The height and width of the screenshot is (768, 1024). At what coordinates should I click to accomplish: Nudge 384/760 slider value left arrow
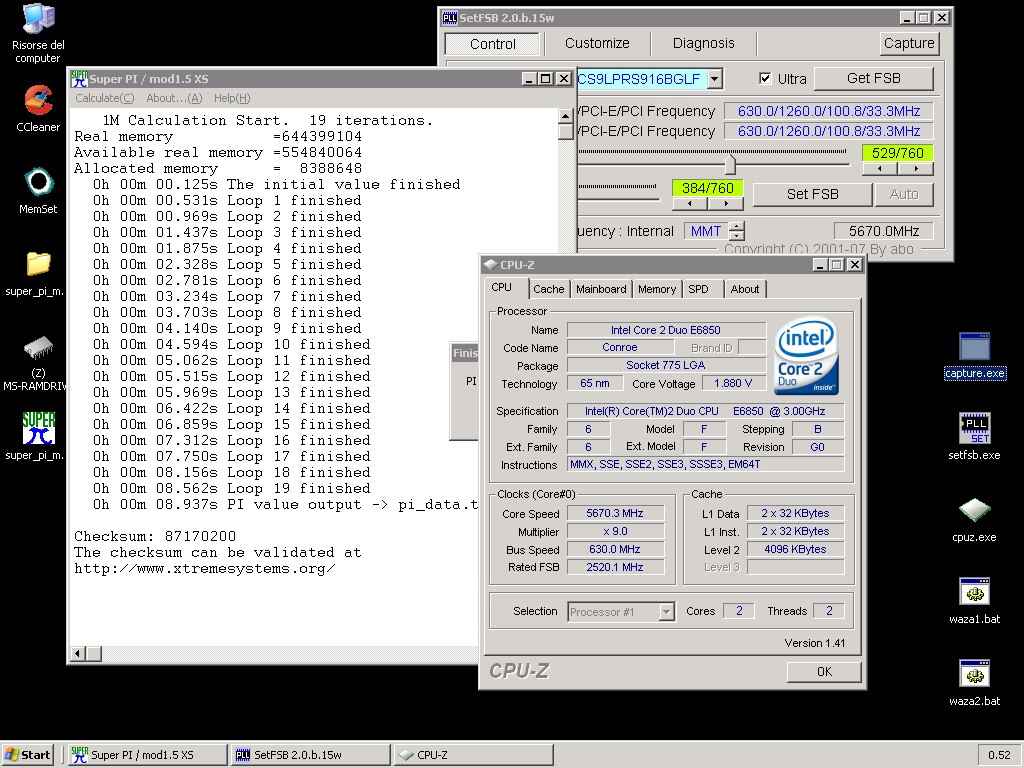coord(690,204)
